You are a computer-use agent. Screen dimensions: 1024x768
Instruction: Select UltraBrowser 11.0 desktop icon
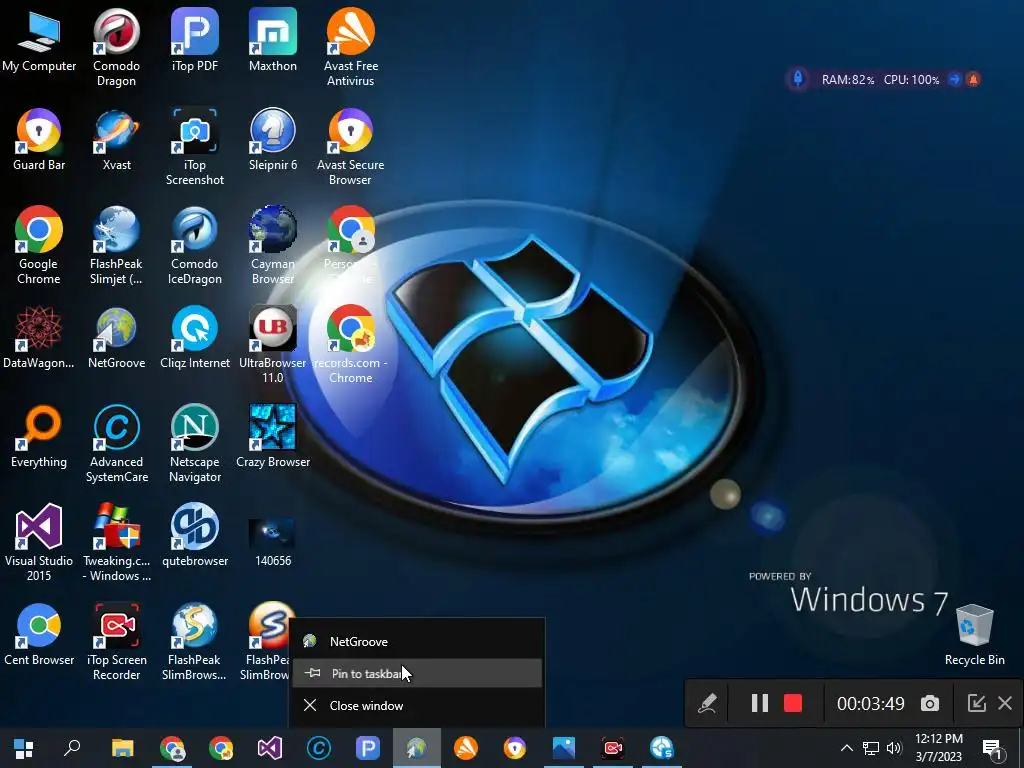pos(272,344)
